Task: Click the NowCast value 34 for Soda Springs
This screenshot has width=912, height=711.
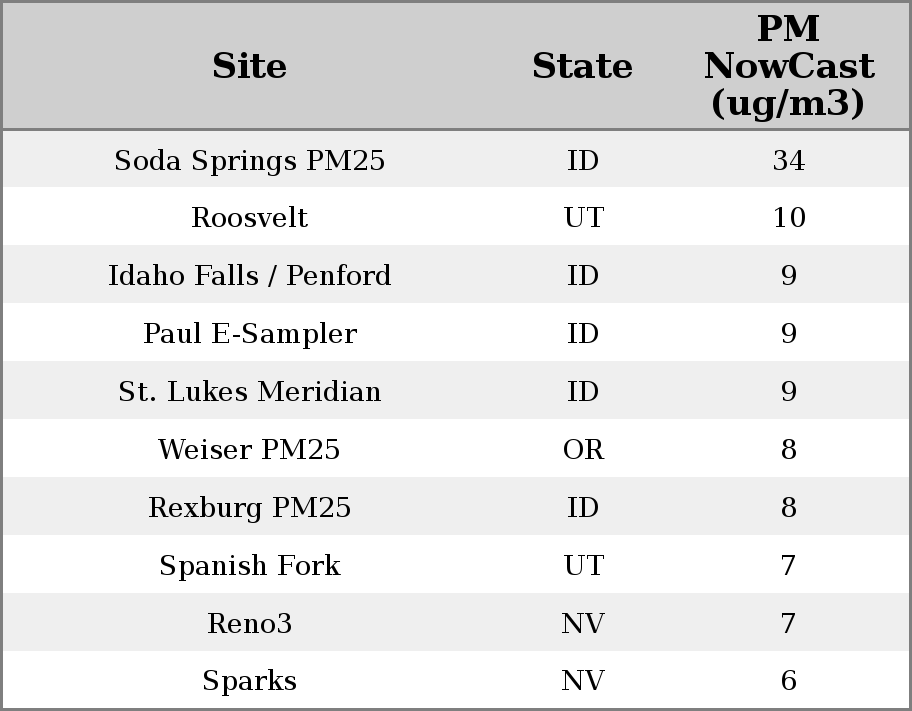Action: click(x=788, y=161)
